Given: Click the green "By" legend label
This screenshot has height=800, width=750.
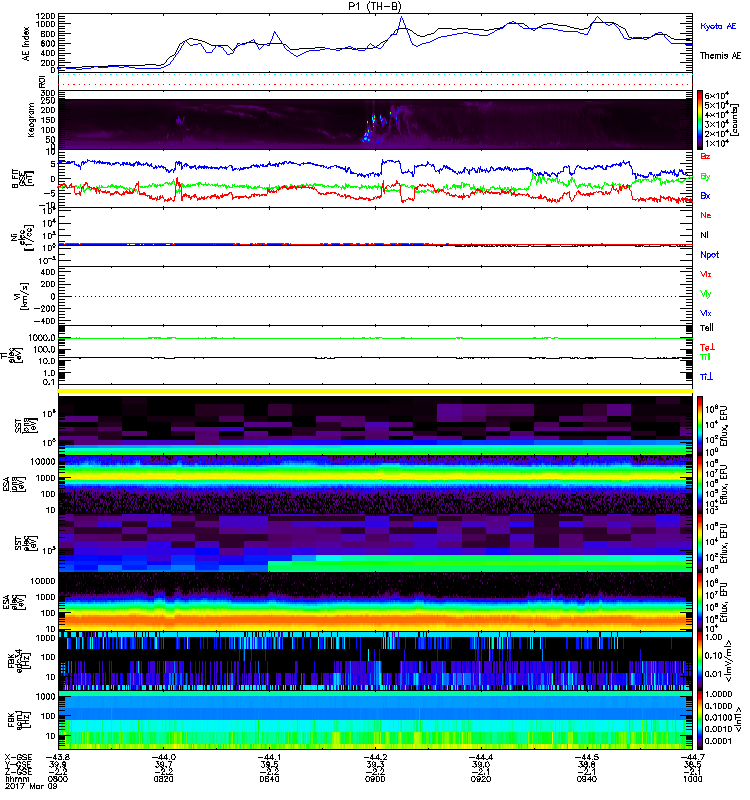Looking at the screenshot, I should 705,177.
